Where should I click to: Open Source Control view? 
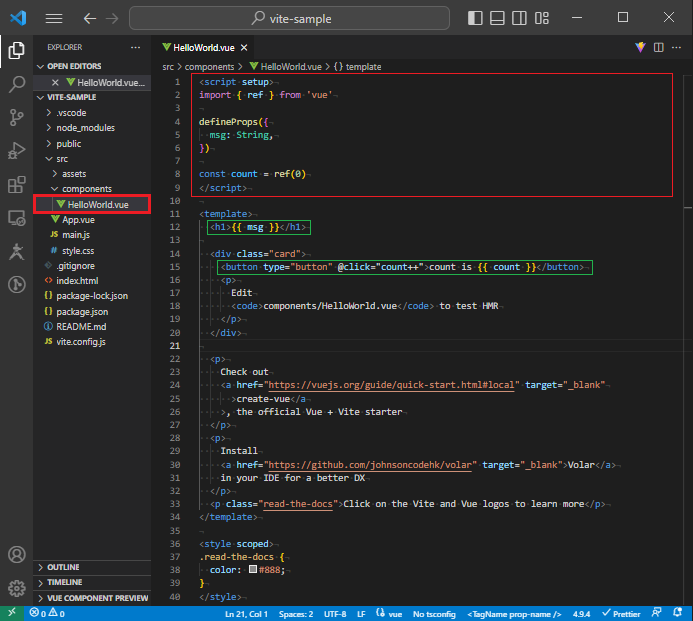coord(16,118)
